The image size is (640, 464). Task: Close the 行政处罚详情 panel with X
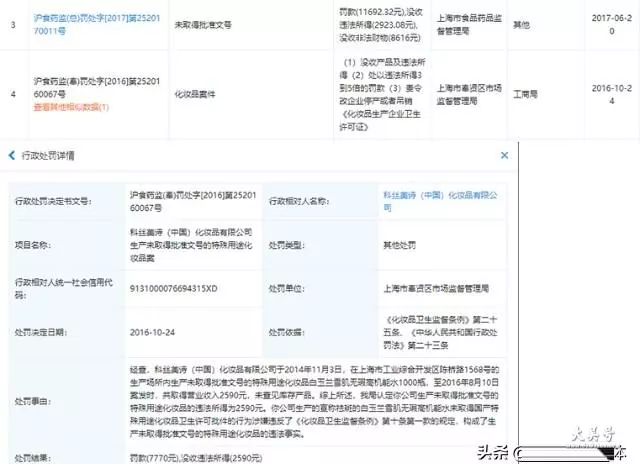point(504,155)
